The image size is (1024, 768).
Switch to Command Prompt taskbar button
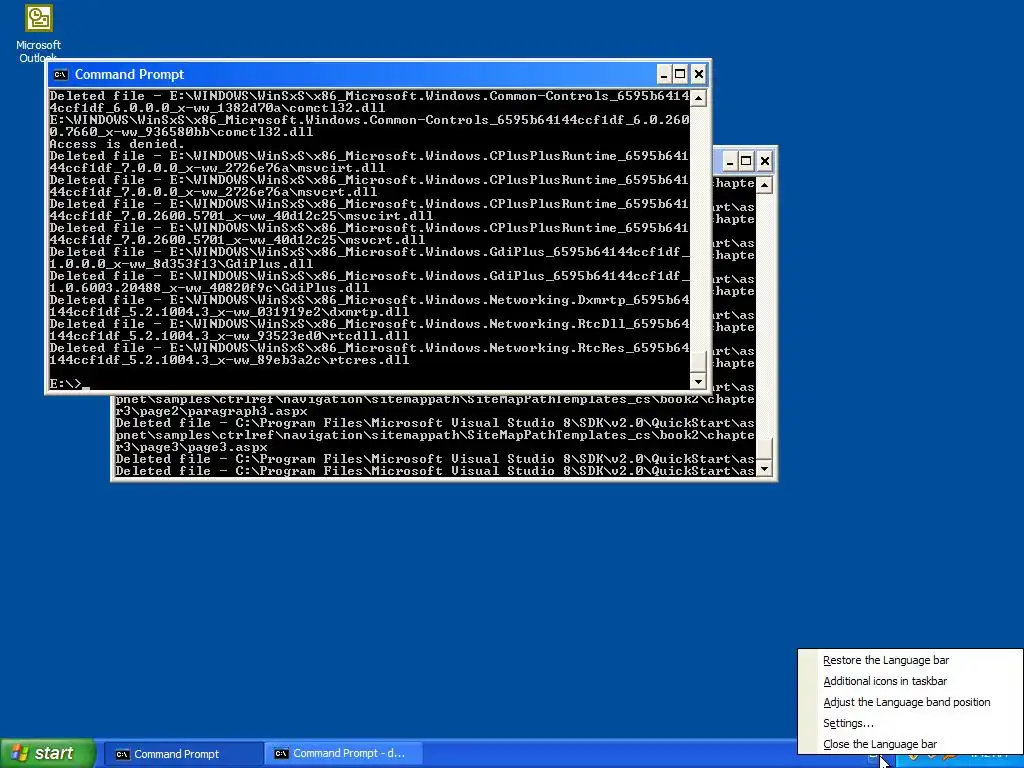click(x=183, y=754)
